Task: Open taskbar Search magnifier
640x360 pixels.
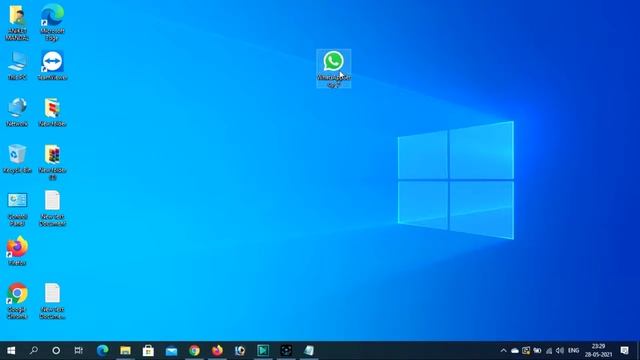Action: coord(34,351)
